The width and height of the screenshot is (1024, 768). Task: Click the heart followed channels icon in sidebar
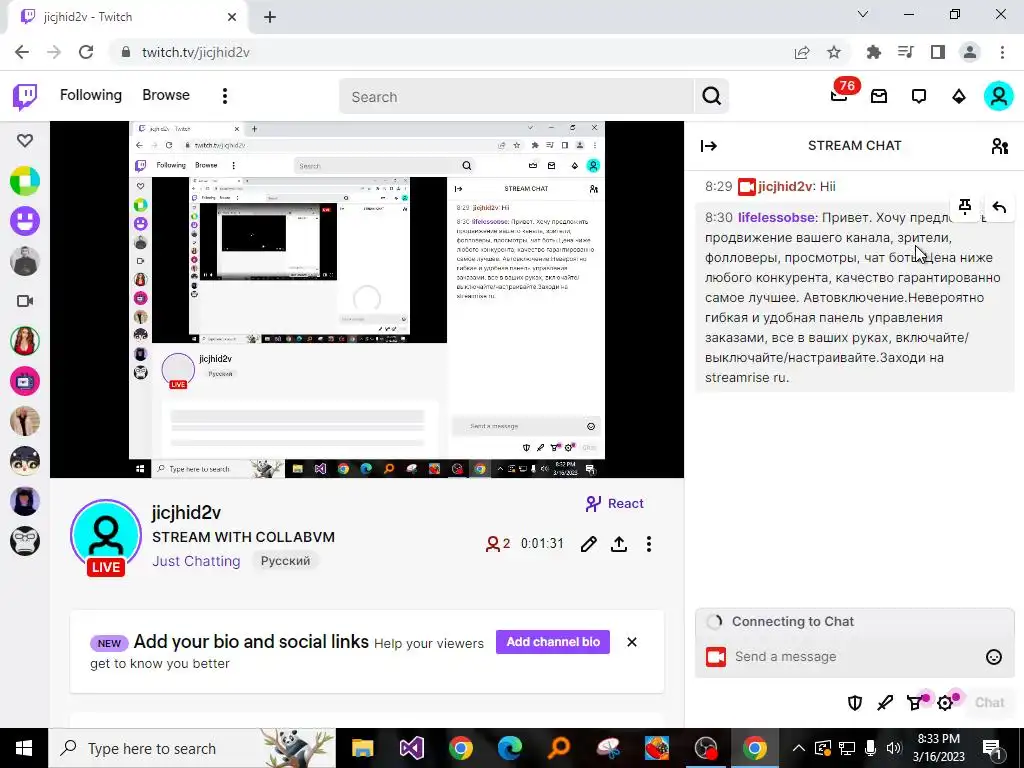(25, 140)
